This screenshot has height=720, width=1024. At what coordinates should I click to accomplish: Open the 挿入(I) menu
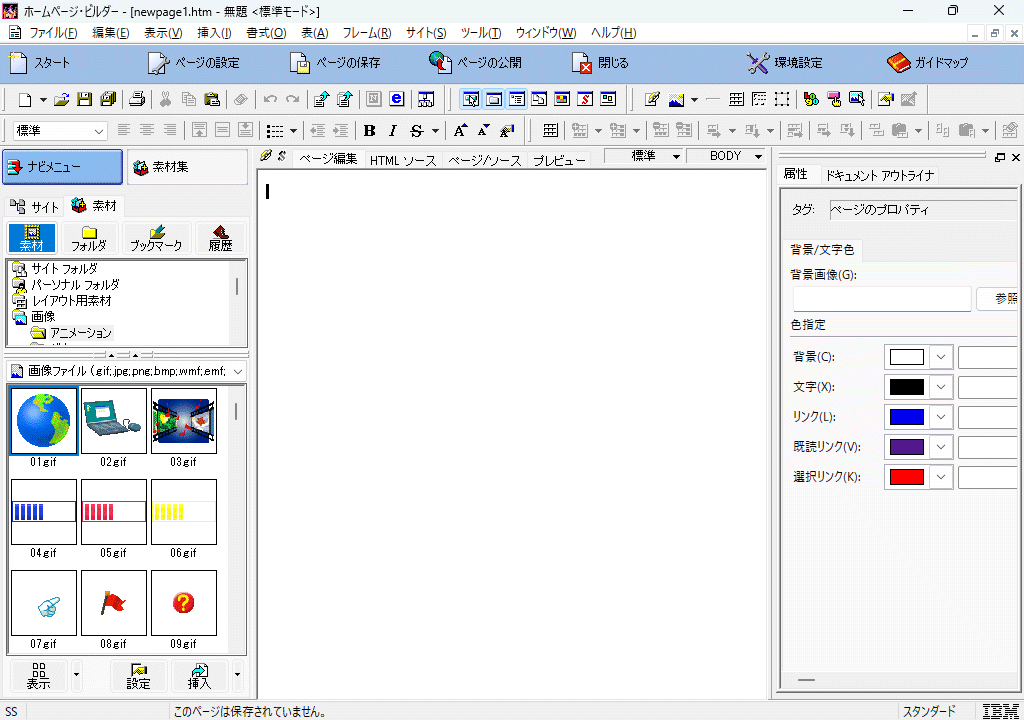(x=214, y=33)
